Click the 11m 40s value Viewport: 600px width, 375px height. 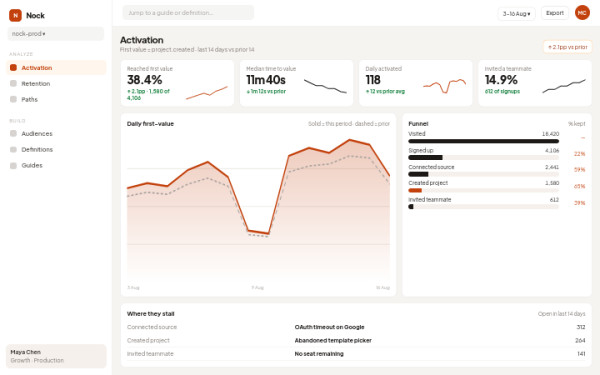(266, 80)
